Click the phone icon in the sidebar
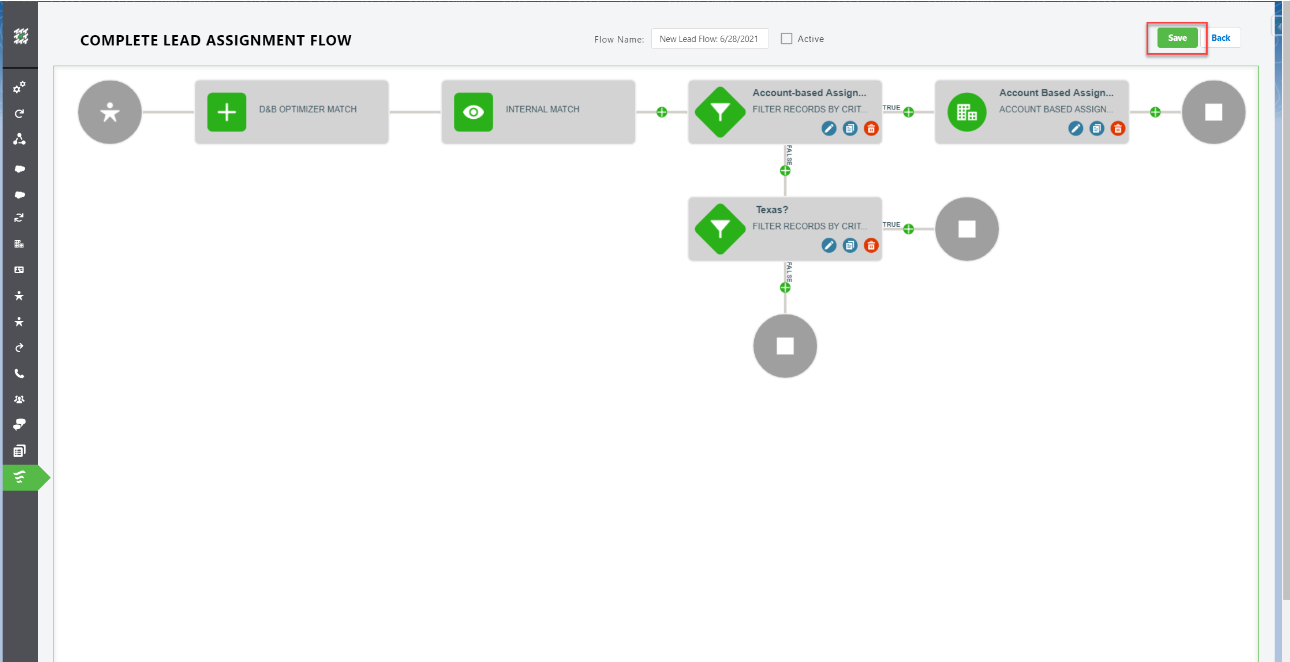Viewport: 1290px width, 662px height. 20,371
